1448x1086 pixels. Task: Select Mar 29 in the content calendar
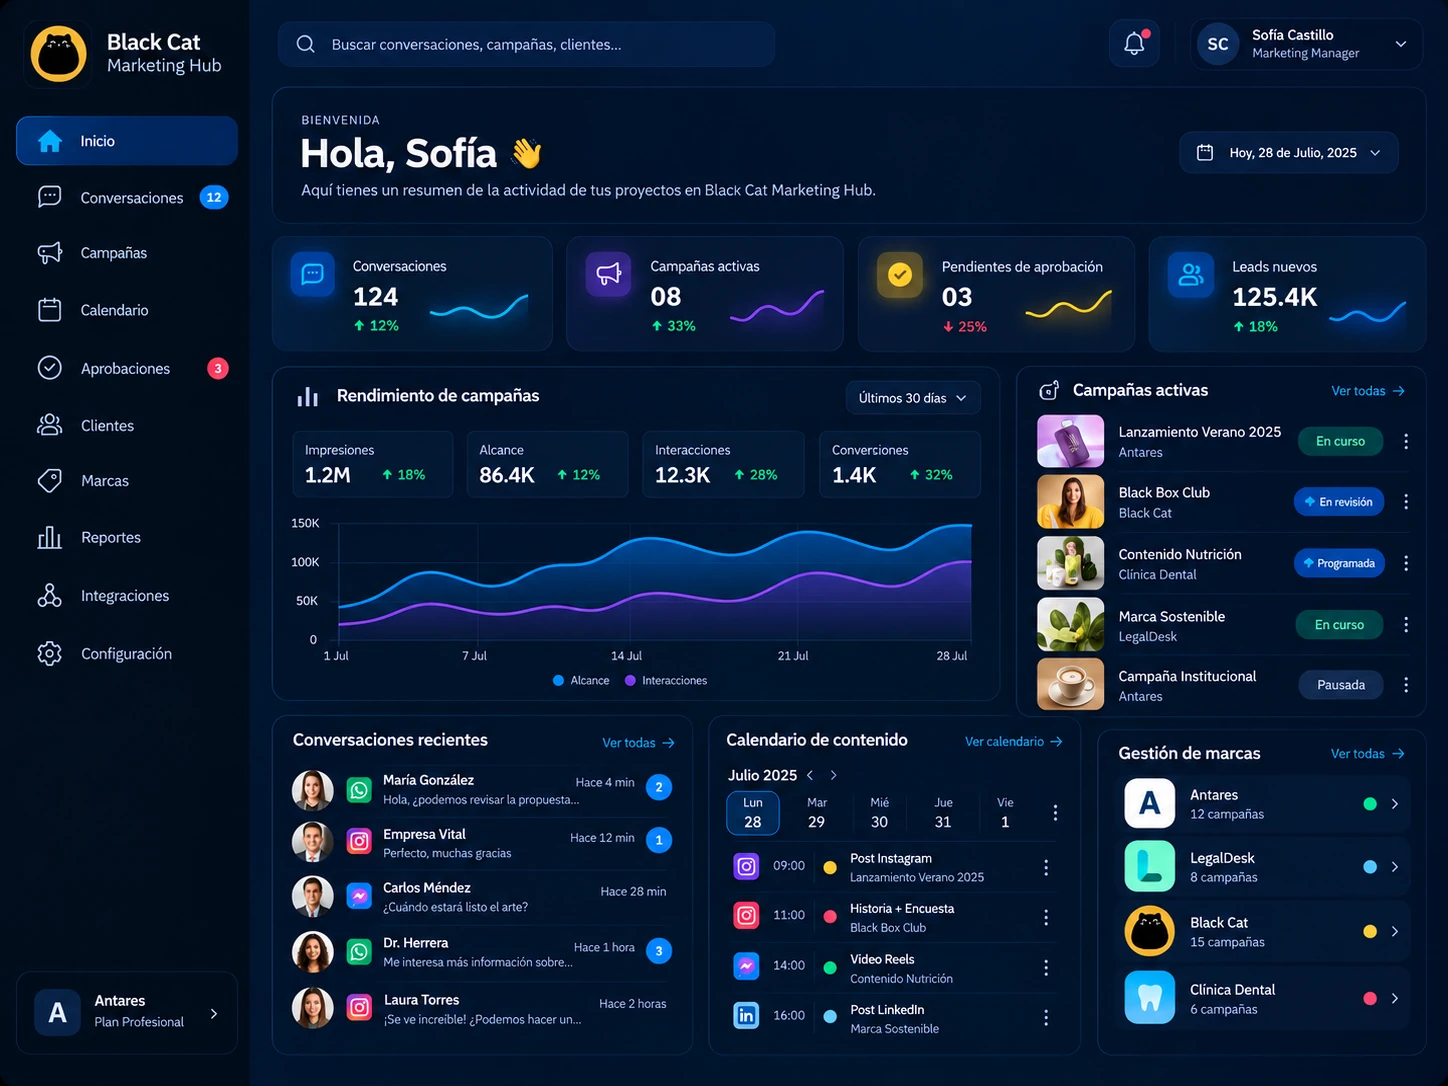[x=817, y=813]
